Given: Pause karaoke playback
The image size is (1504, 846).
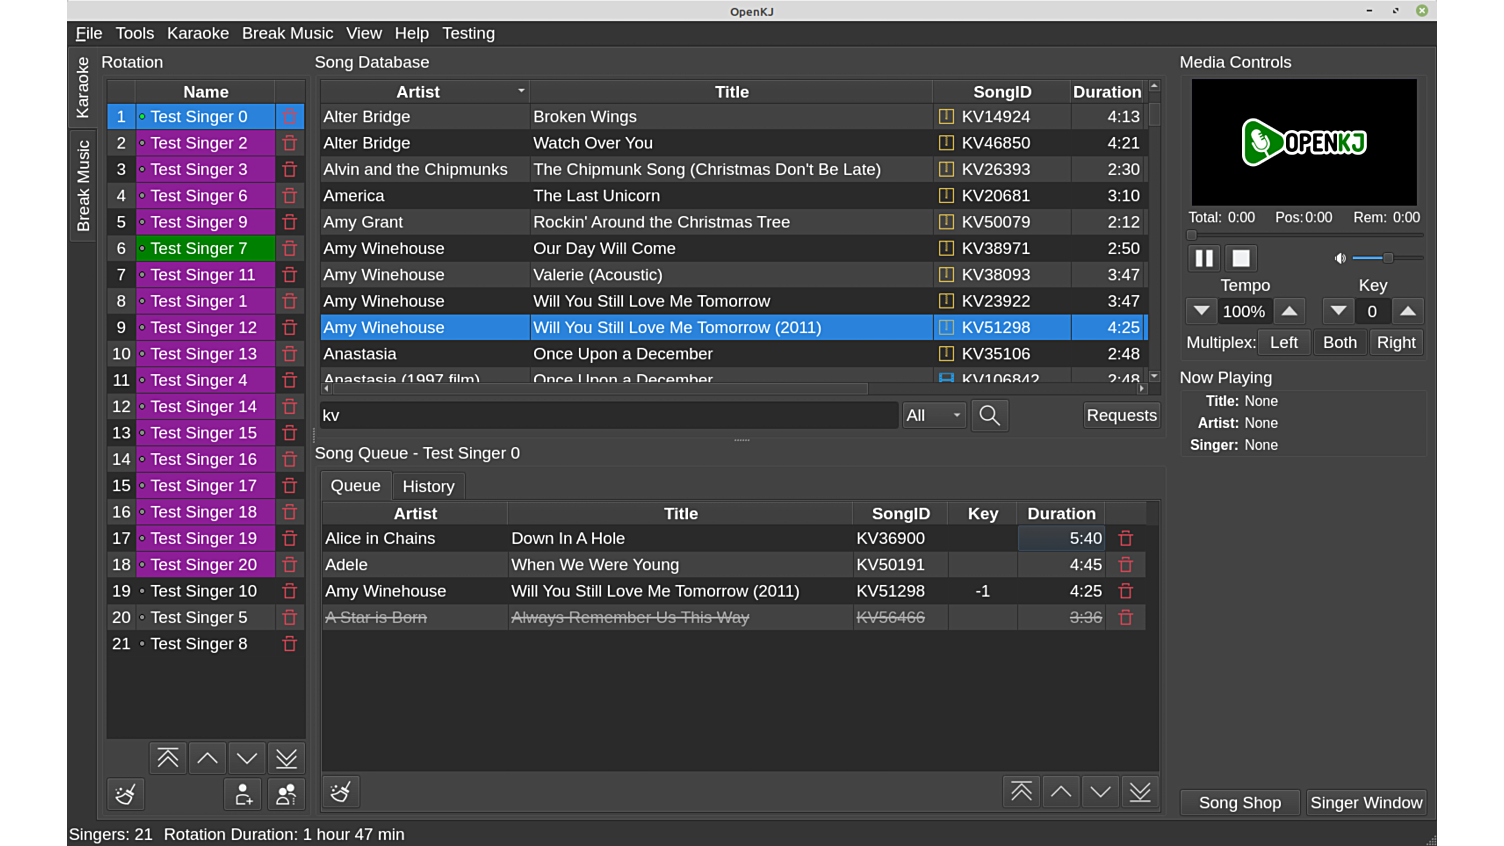Looking at the screenshot, I should click(x=1204, y=258).
